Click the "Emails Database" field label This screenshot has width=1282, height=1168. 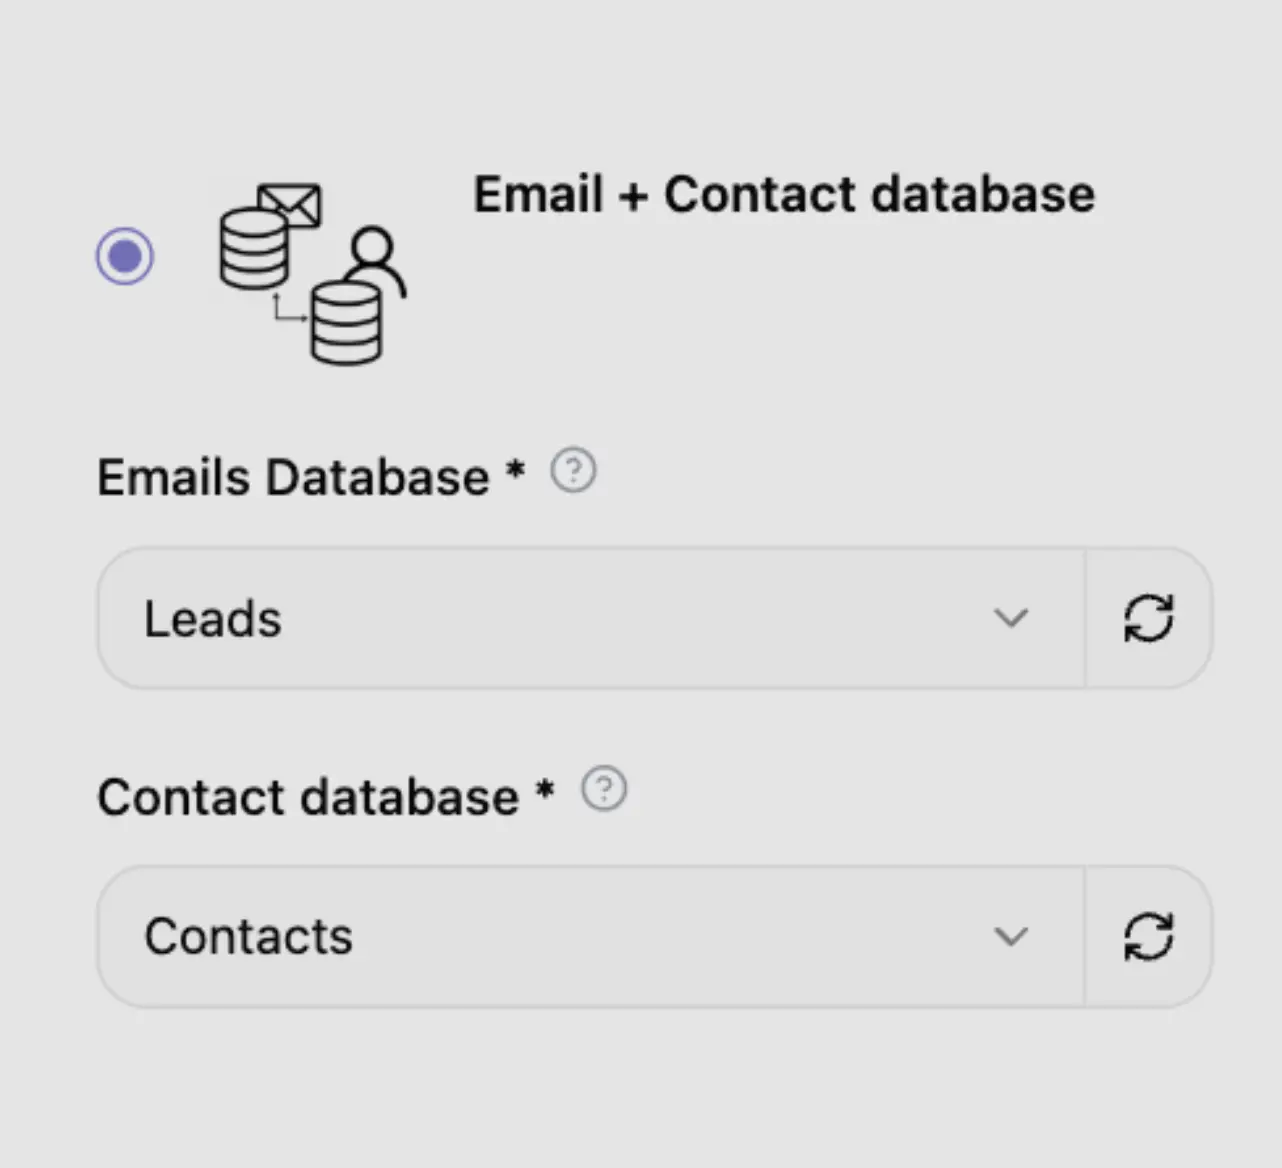click(x=293, y=477)
